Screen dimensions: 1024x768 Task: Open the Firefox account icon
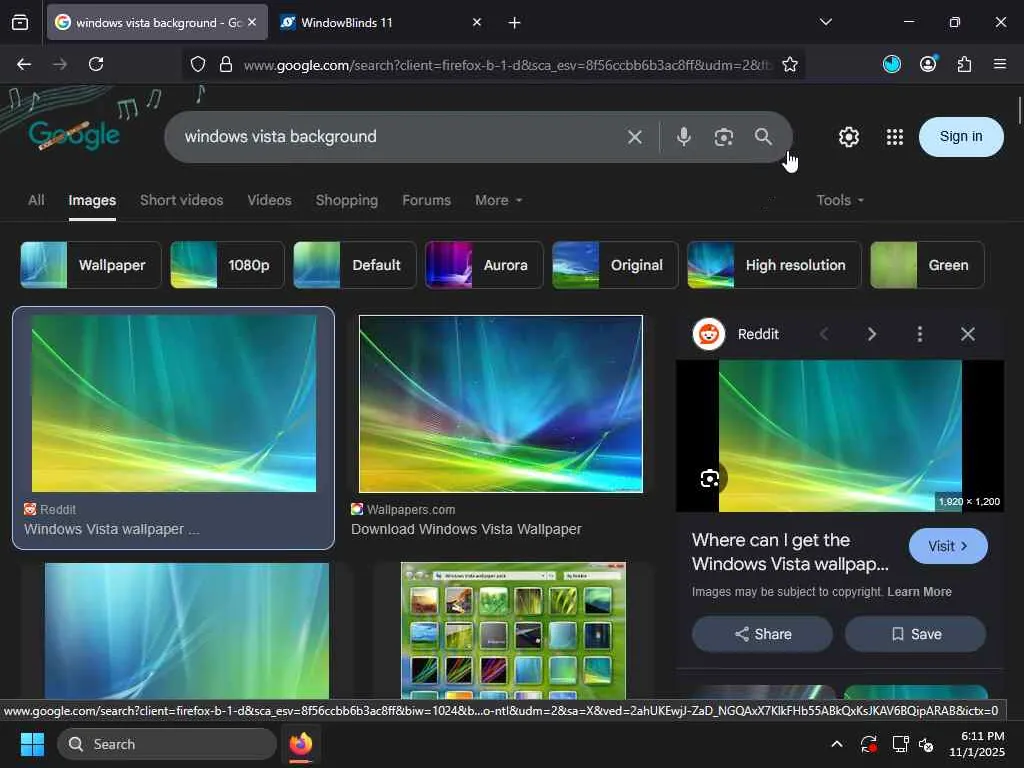tap(928, 63)
